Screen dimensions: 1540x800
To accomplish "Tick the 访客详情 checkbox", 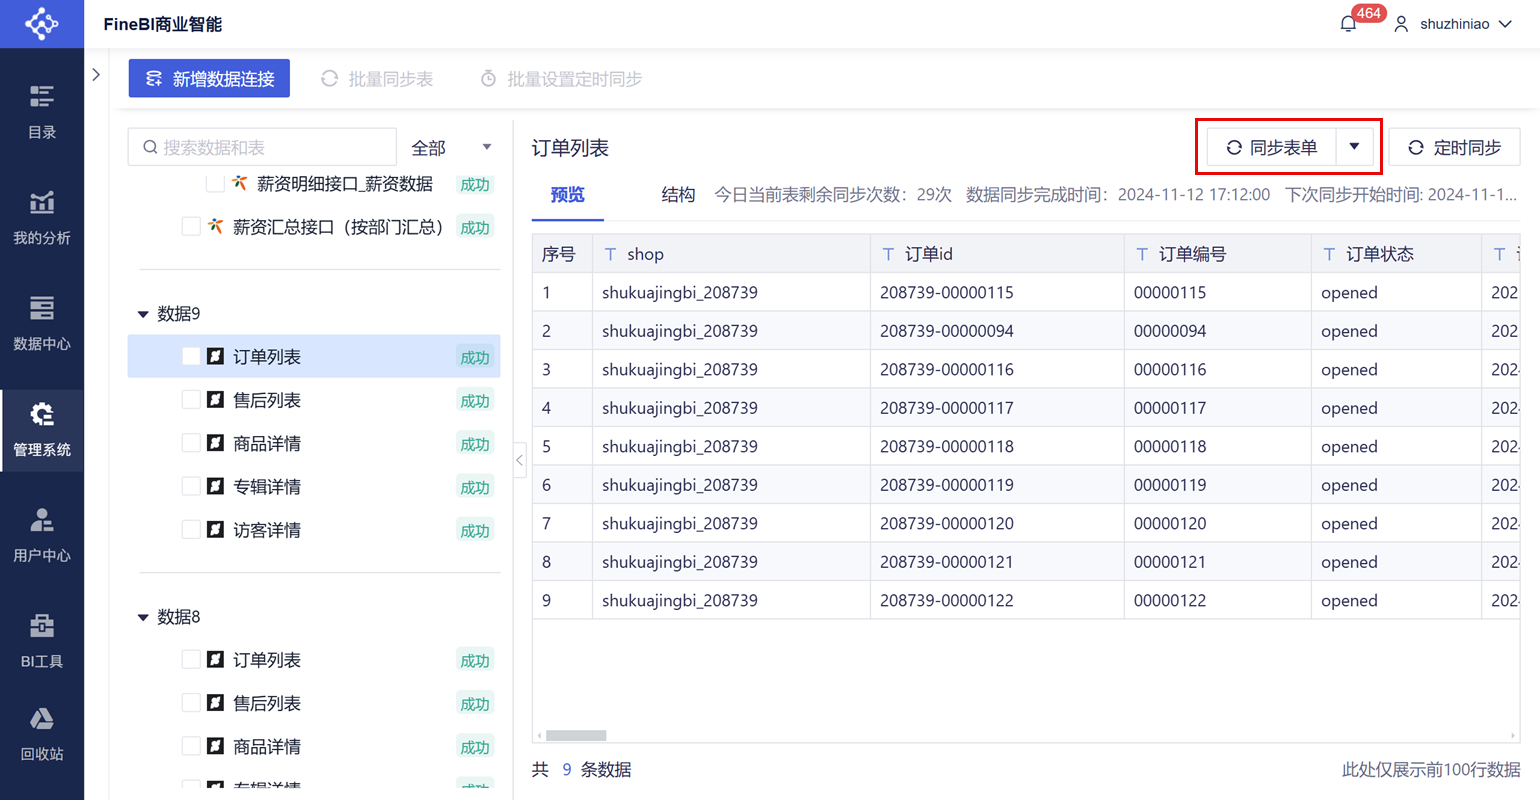I will [x=191, y=530].
